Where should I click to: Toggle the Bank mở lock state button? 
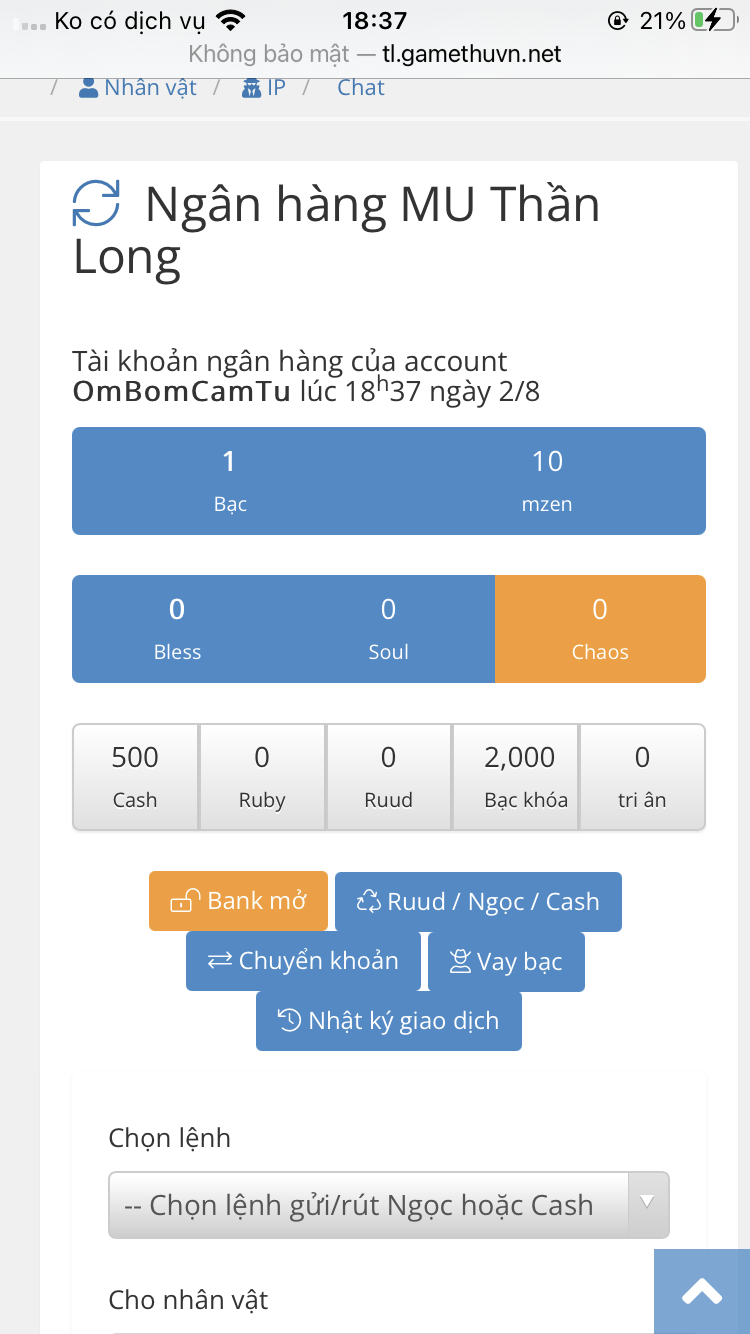click(238, 901)
